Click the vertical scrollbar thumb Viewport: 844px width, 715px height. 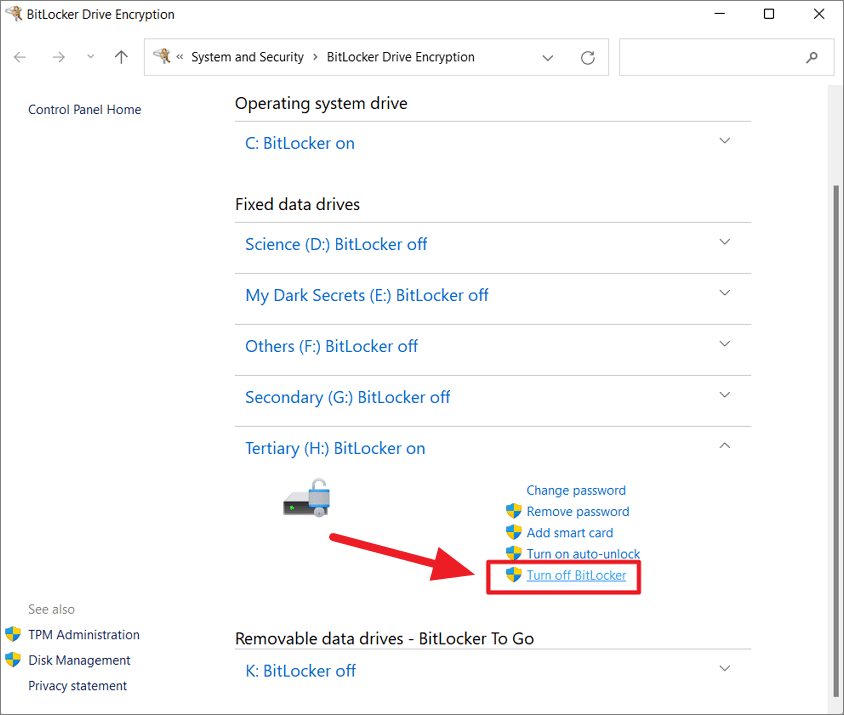(x=835, y=440)
